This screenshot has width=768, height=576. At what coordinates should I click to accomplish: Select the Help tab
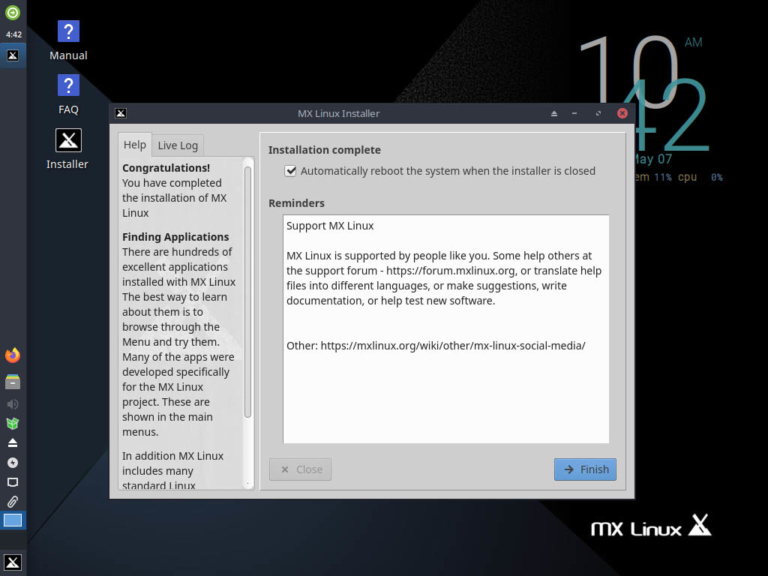135,145
